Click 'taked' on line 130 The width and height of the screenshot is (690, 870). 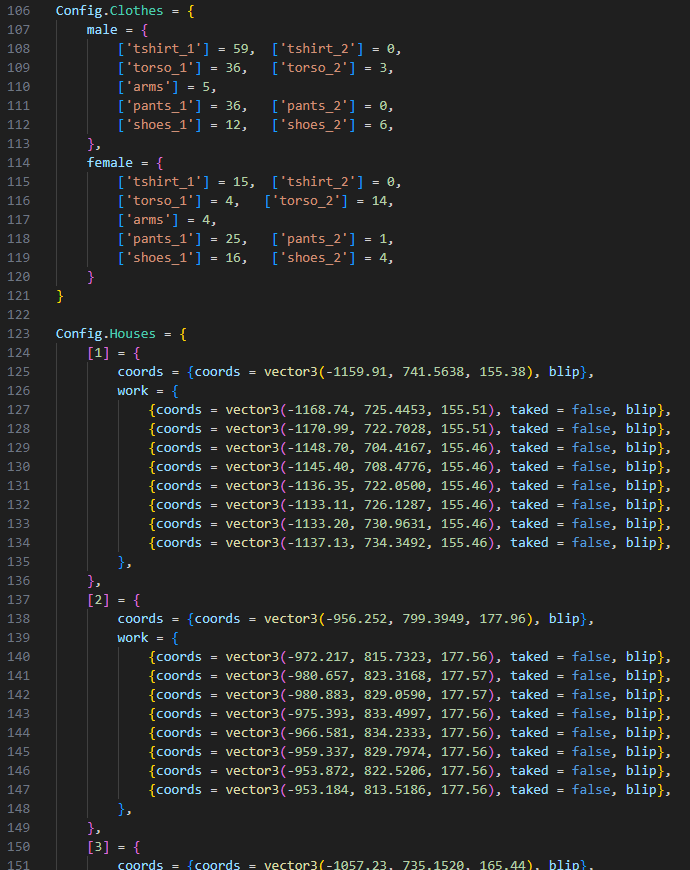529,467
